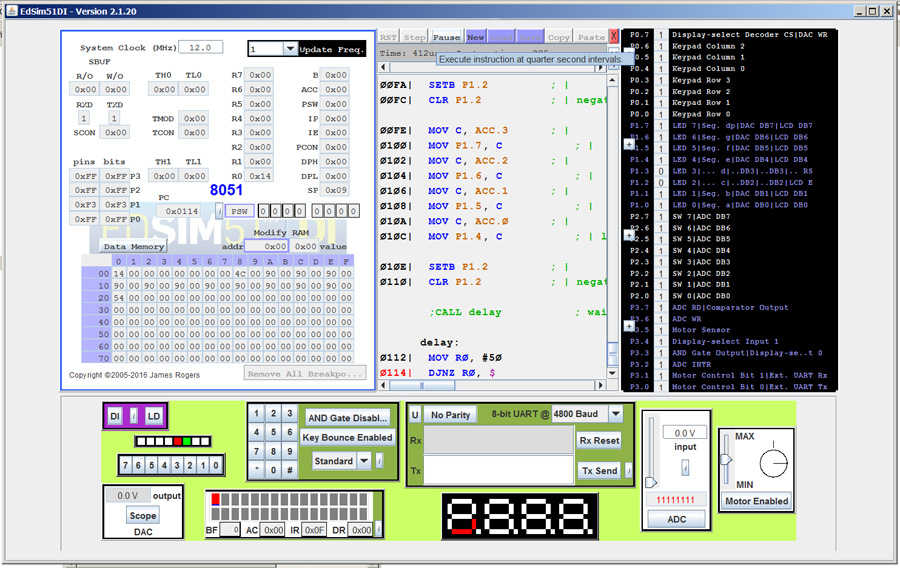Toggle switch 5 in the switch bank
The height and width of the screenshot is (568, 900).
152,465
